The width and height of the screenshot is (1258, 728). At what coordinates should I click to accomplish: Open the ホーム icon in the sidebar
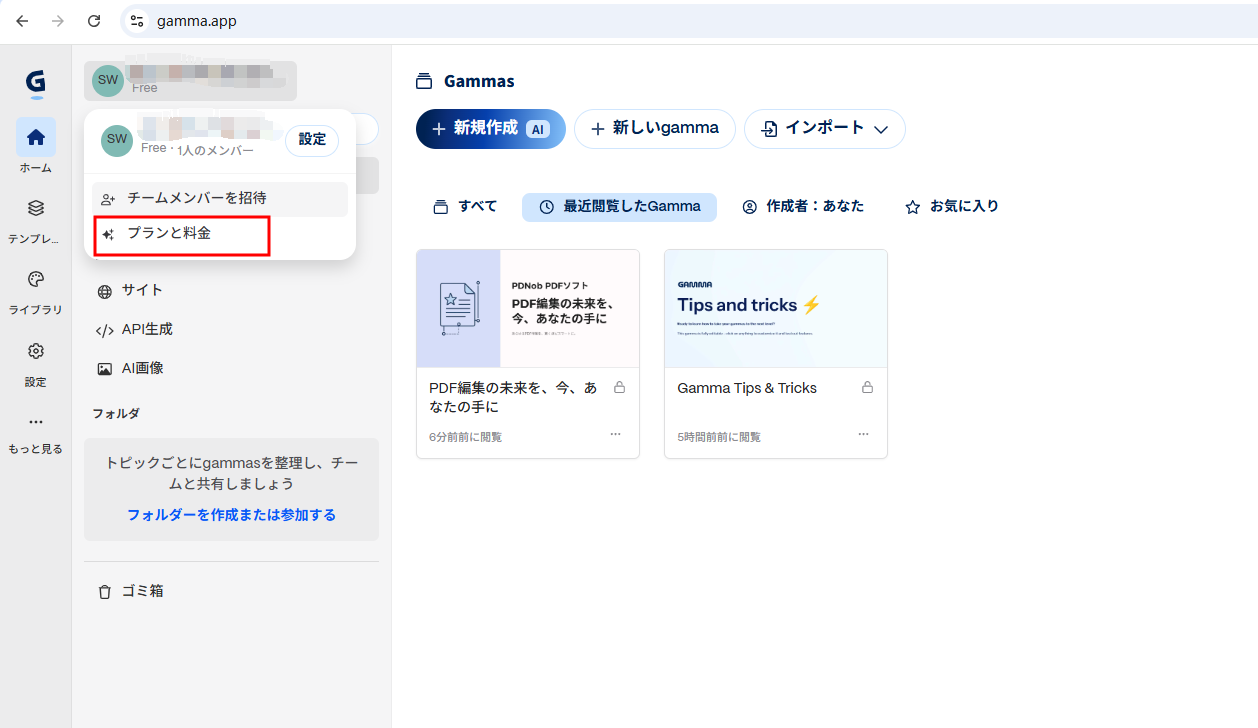(35, 137)
